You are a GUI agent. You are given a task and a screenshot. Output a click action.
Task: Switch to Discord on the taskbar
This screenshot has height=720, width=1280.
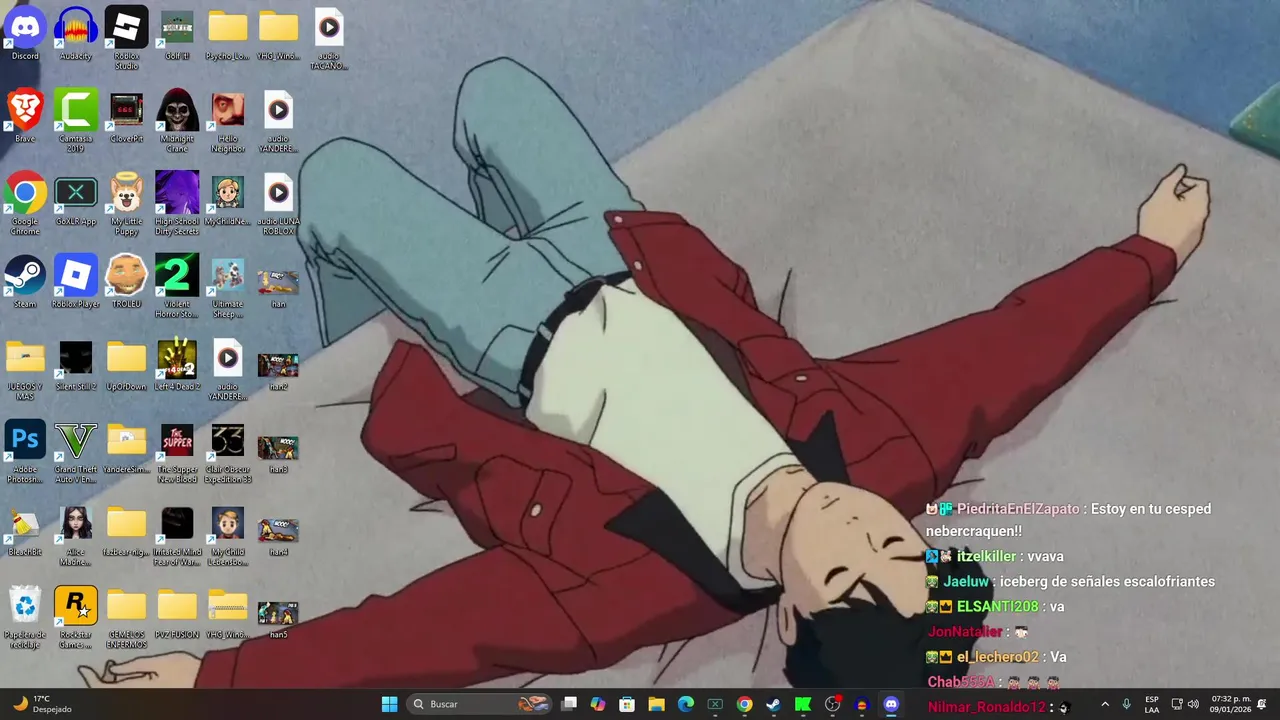point(891,704)
